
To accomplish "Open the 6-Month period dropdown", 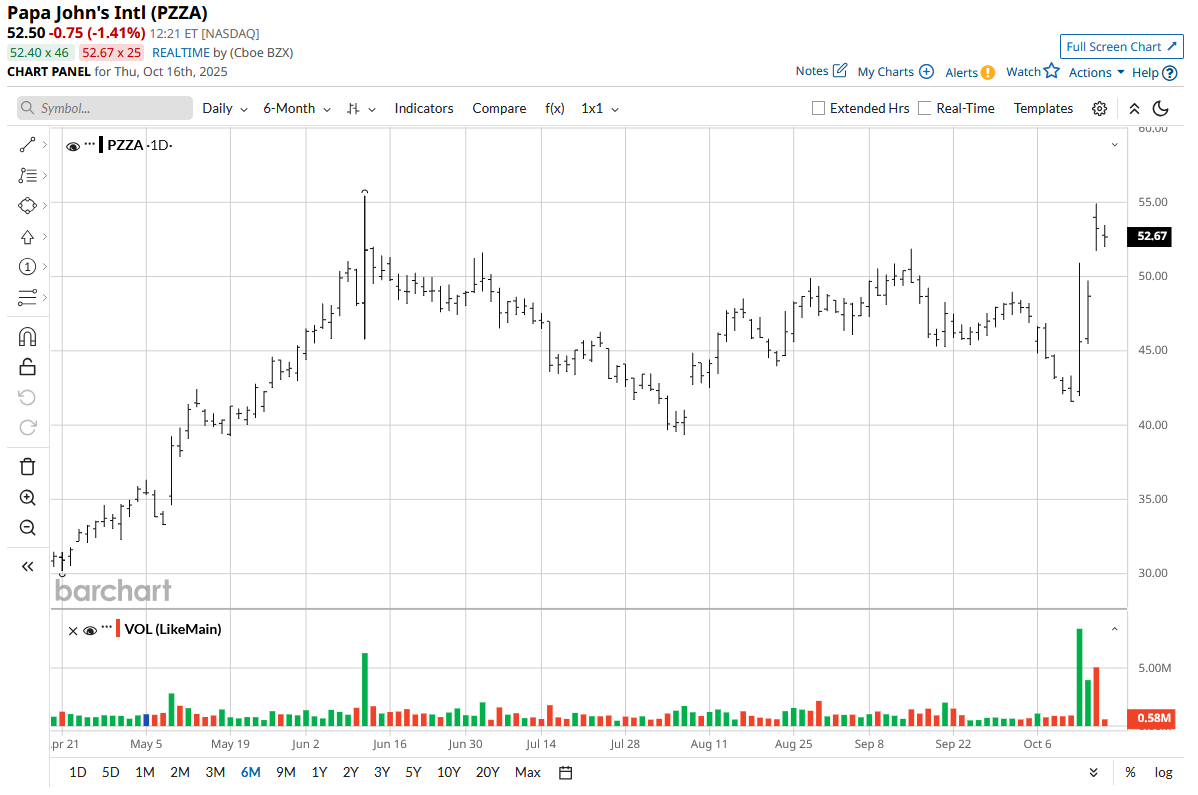I will tap(296, 108).
